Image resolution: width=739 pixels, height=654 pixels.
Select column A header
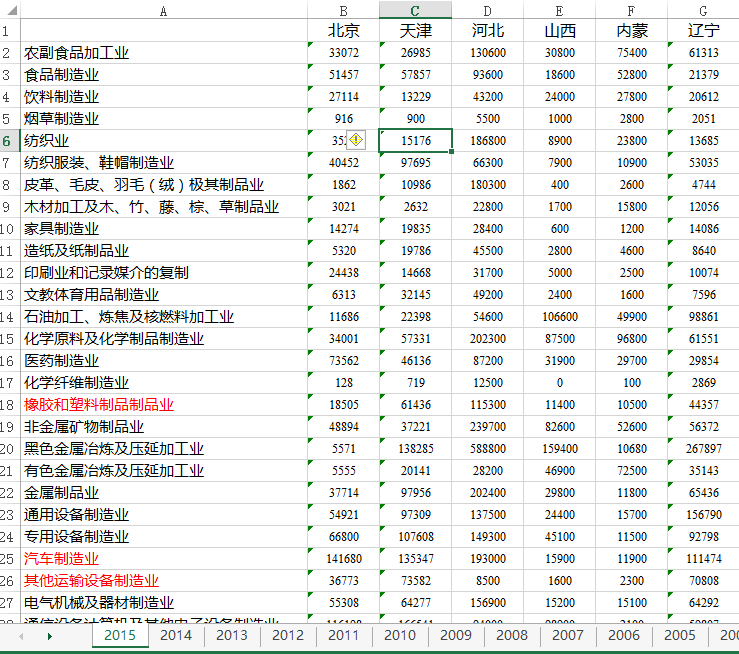click(164, 10)
